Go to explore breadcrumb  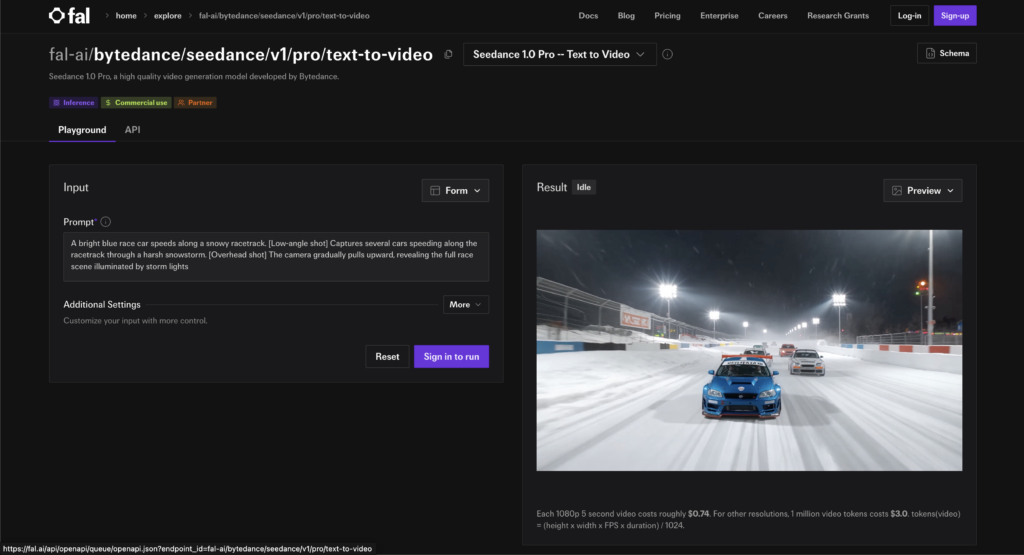[168, 16]
